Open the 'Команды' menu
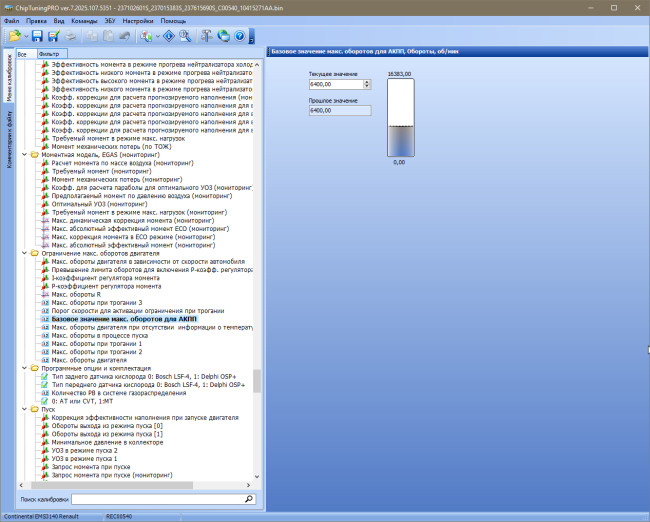Viewport: 650px width, 522px height. (84, 21)
